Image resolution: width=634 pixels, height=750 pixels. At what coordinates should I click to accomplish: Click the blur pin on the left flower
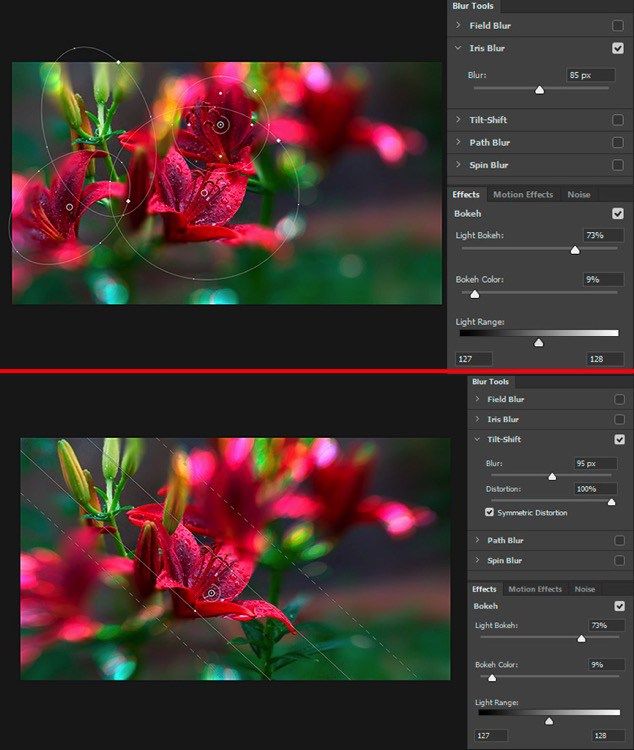tap(69, 206)
